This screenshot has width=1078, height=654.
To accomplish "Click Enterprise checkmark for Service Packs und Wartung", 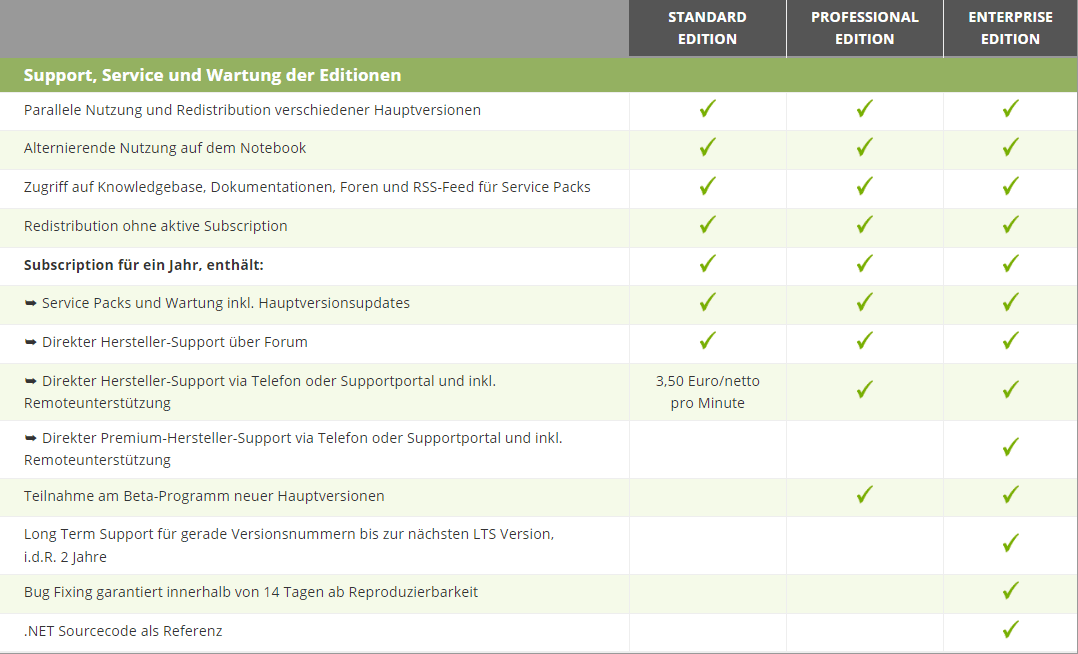I will [x=1011, y=303].
